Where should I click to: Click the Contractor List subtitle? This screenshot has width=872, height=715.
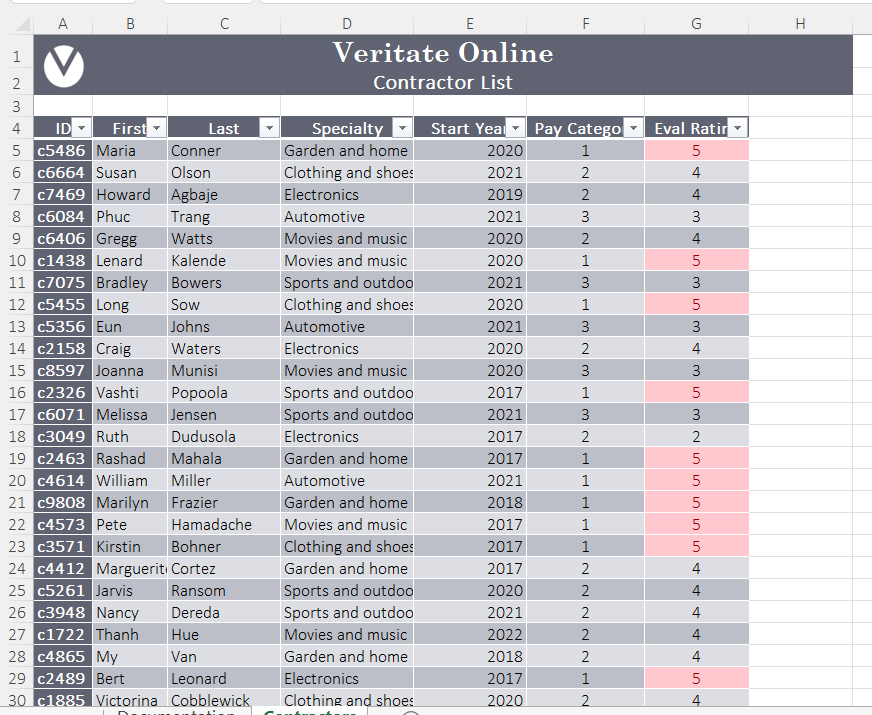click(443, 82)
